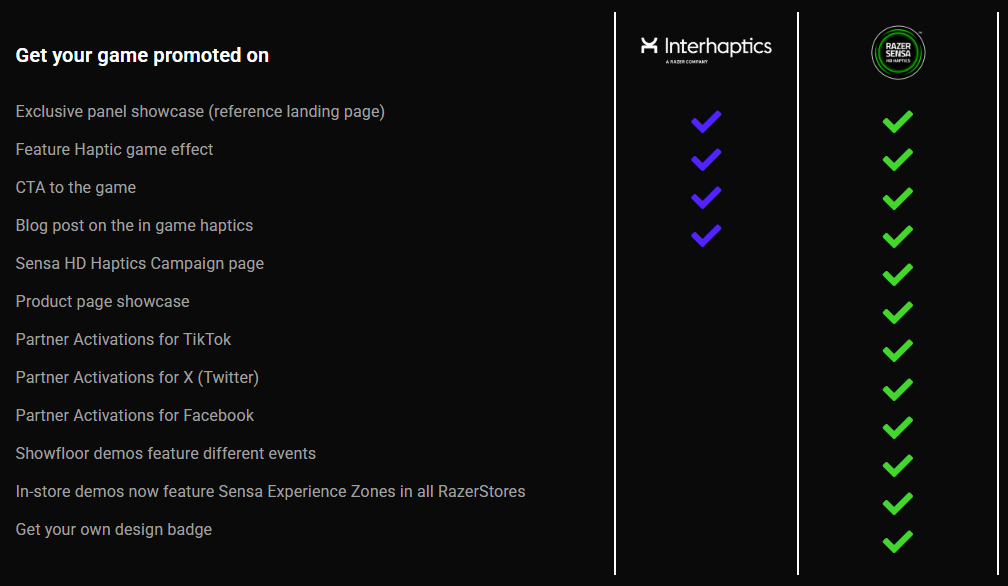Click the green checkmark for design badge row
This screenshot has width=1008, height=586.
[x=898, y=541]
